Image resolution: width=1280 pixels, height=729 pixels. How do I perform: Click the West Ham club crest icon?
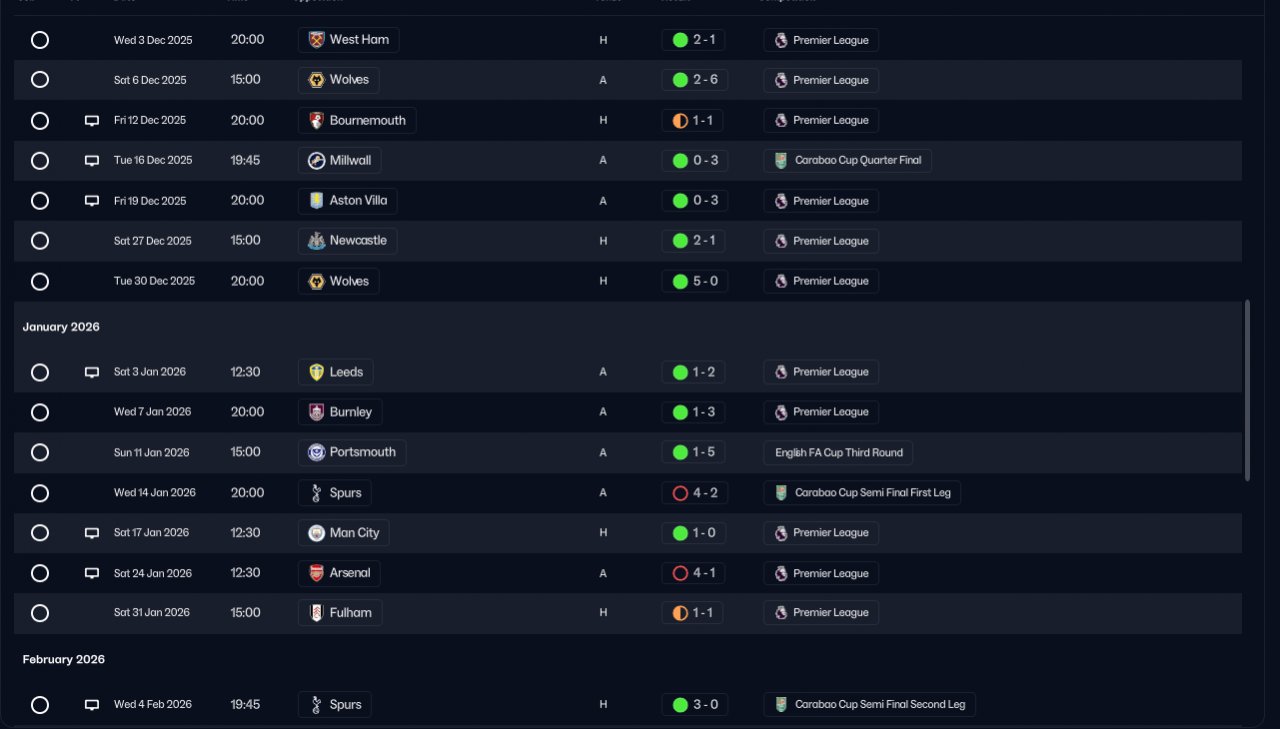tap(317, 40)
